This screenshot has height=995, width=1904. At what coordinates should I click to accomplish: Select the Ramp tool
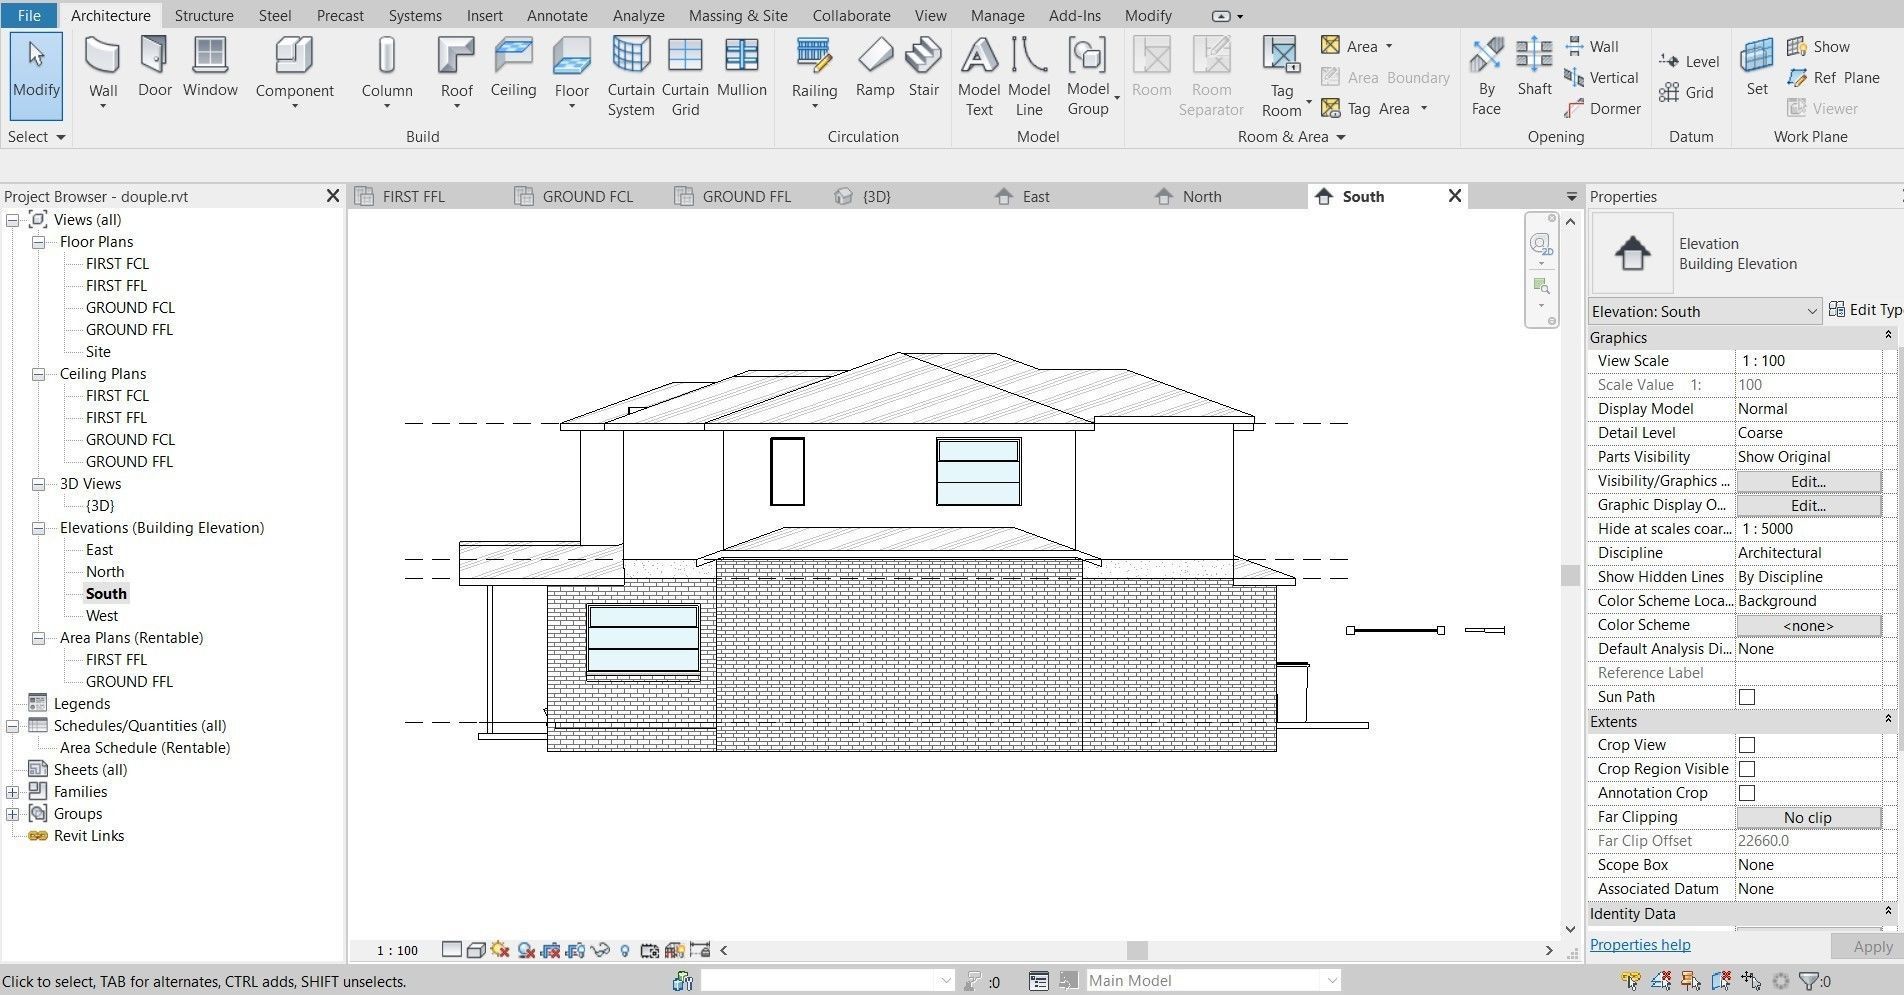tap(875, 68)
